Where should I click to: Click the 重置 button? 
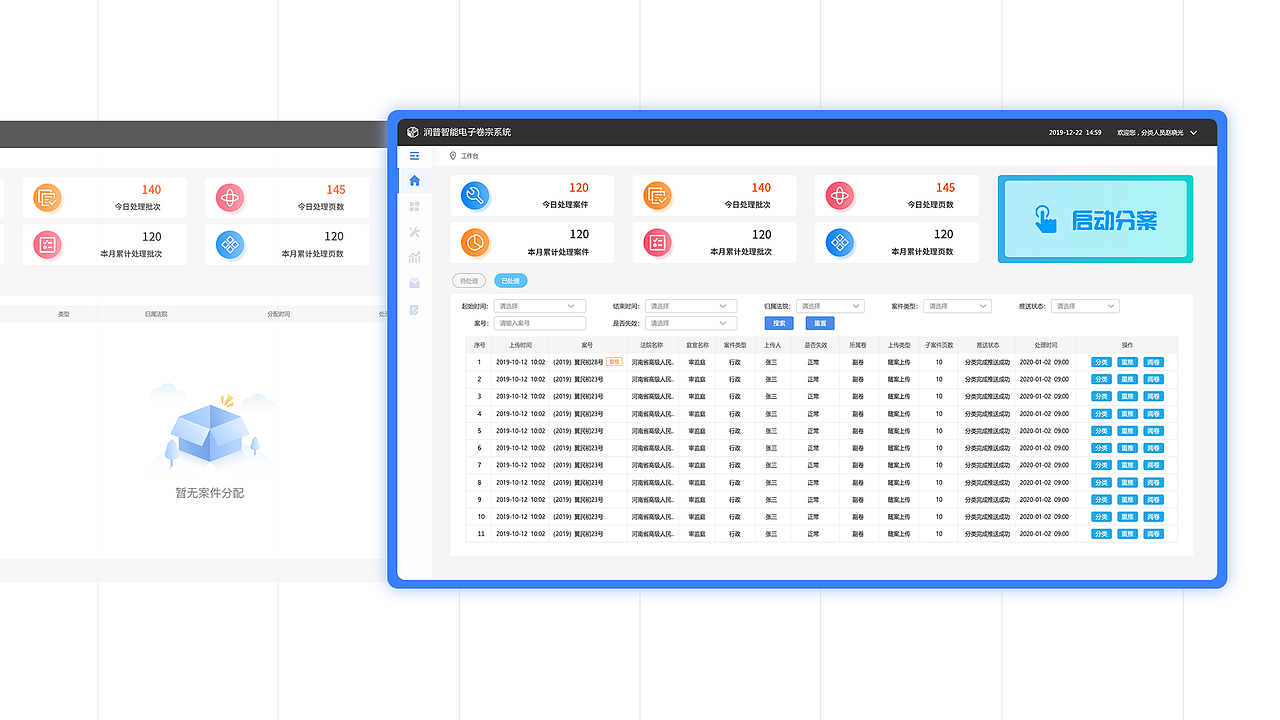point(820,323)
